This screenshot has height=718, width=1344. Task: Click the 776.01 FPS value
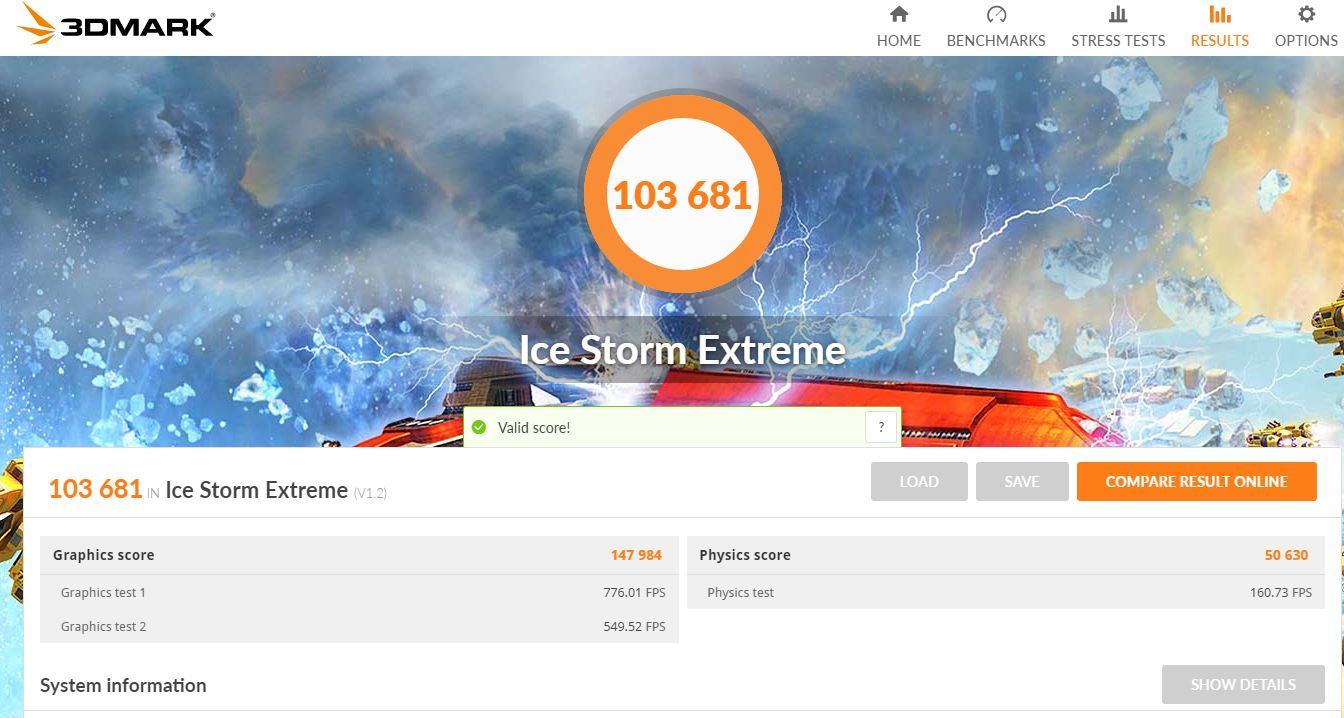coord(634,592)
